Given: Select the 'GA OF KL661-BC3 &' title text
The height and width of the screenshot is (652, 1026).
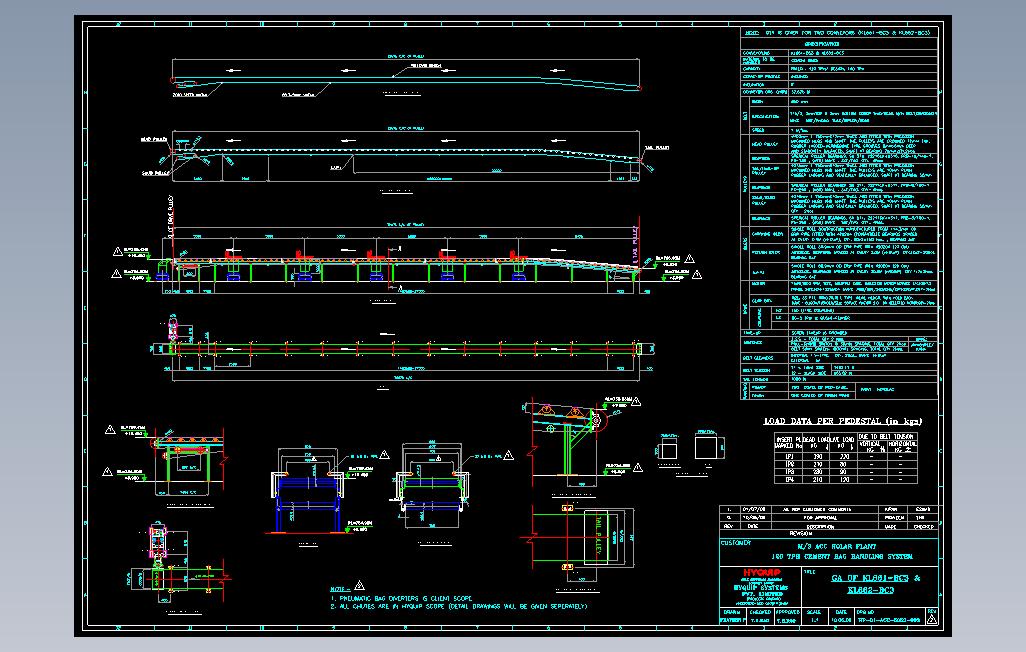Looking at the screenshot, I should [876, 578].
